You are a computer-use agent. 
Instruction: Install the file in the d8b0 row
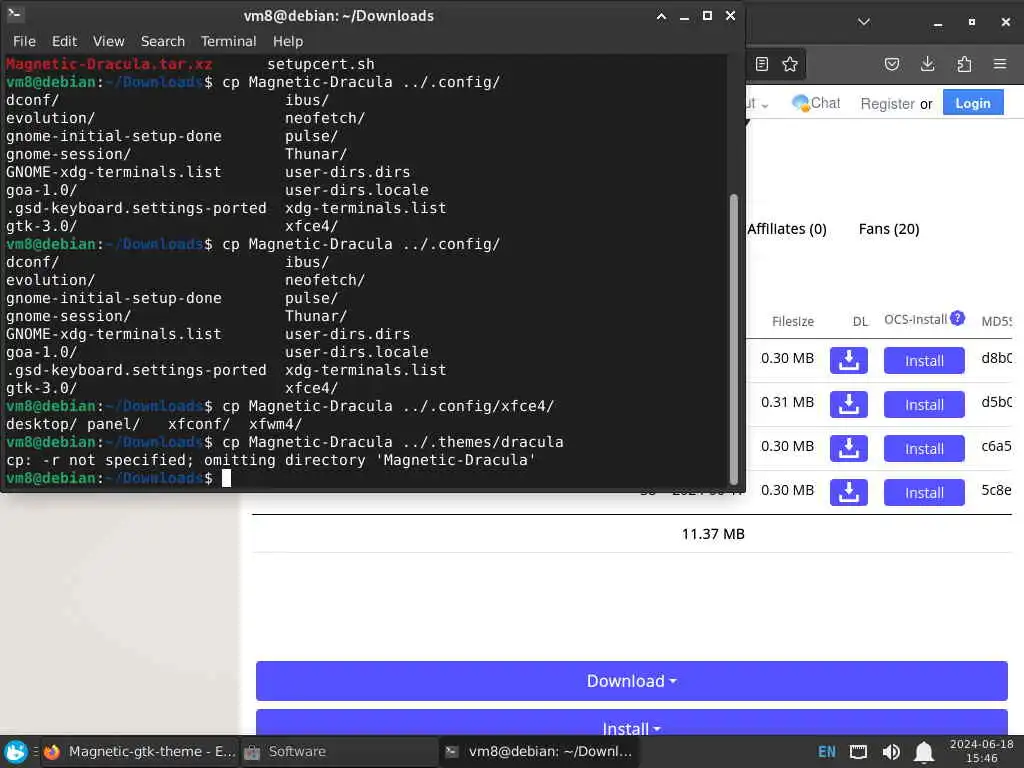[924, 360]
